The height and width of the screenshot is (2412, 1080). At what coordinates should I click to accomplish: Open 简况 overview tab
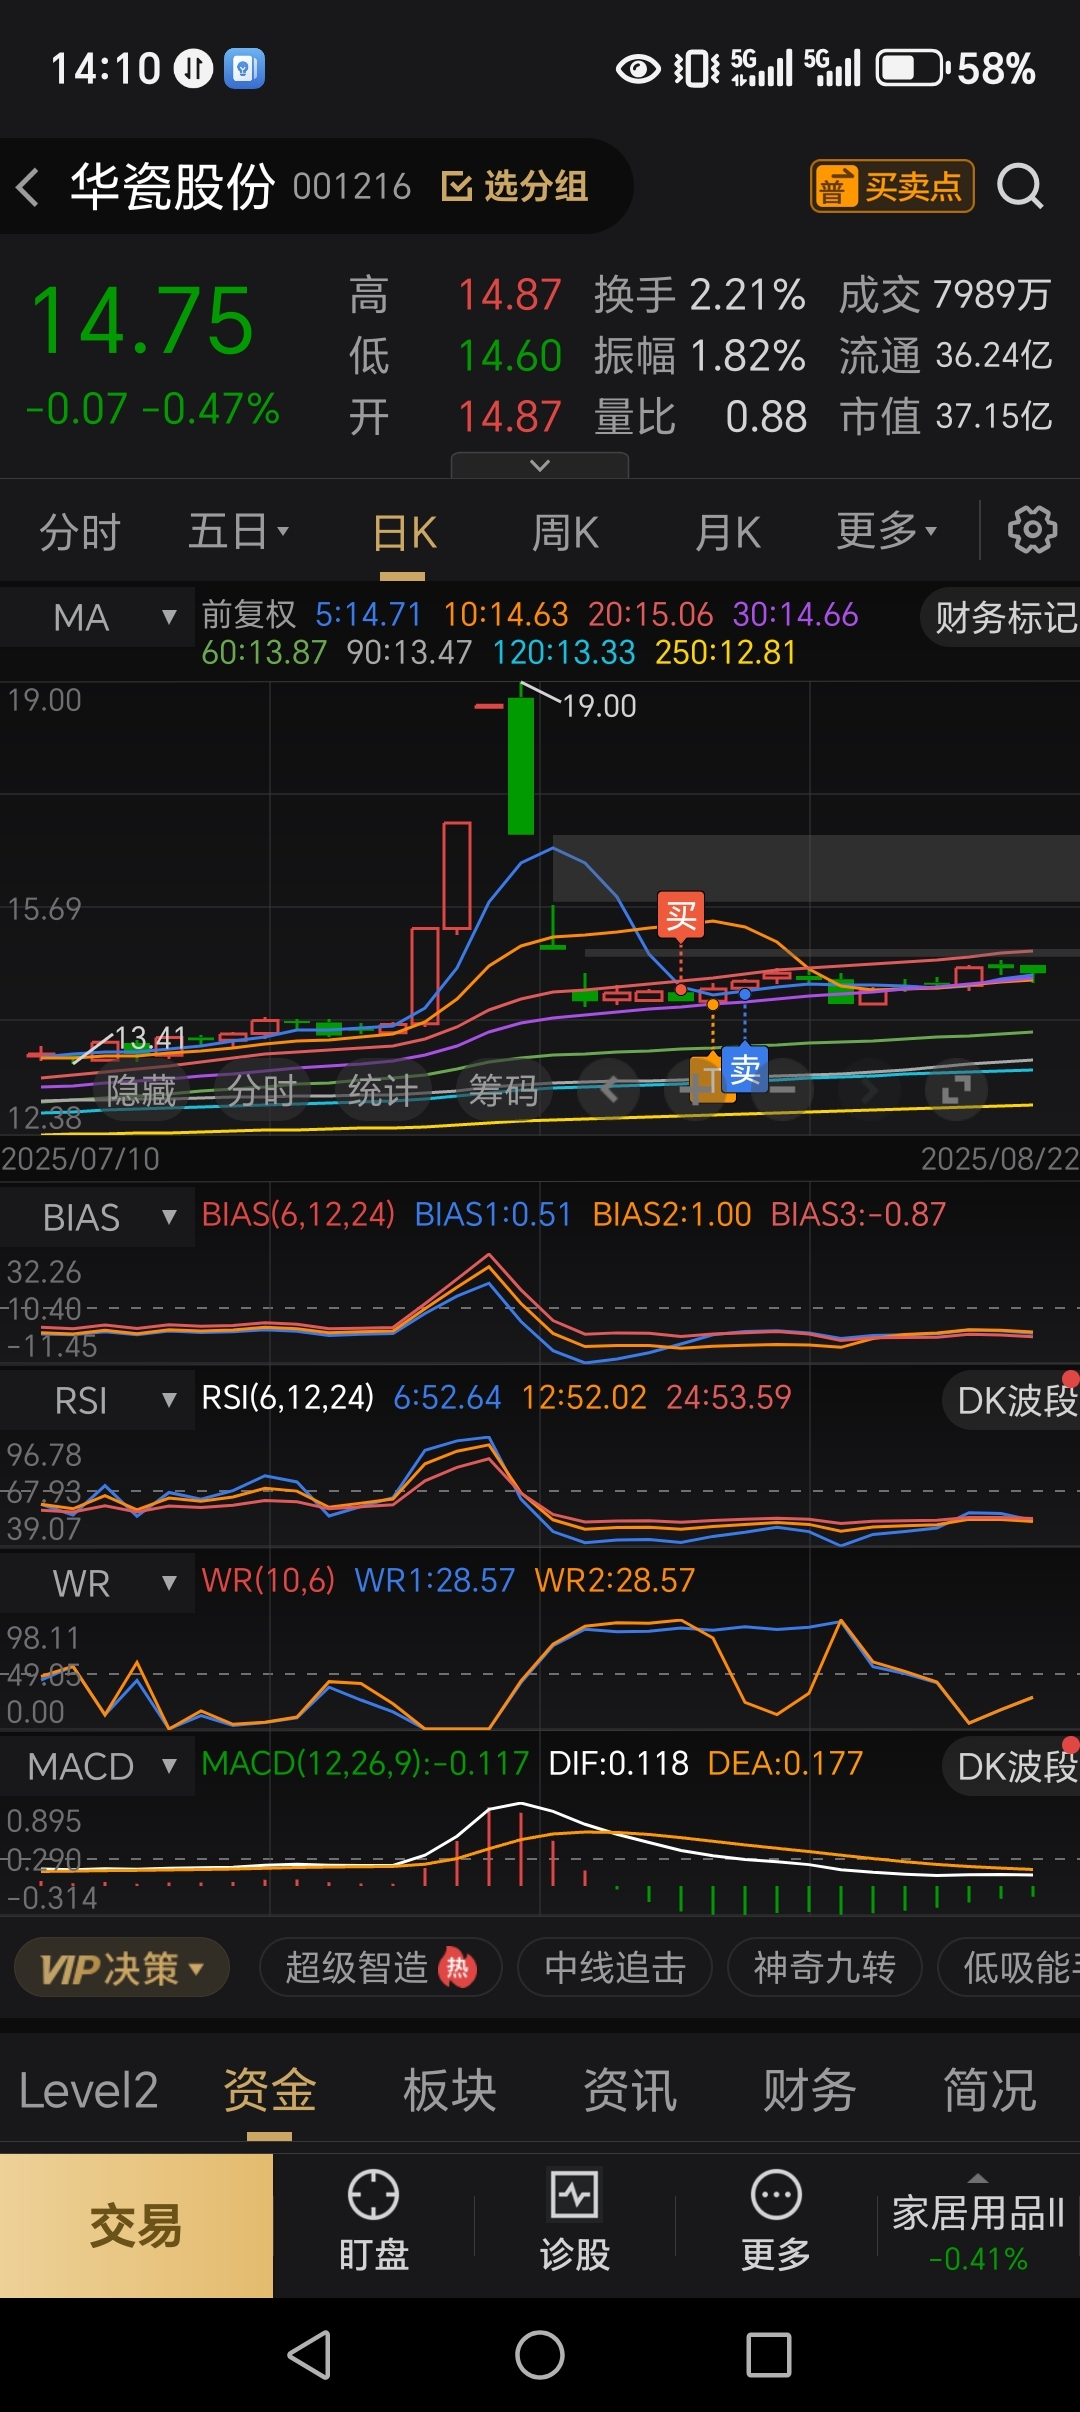pyautogui.click(x=989, y=2090)
